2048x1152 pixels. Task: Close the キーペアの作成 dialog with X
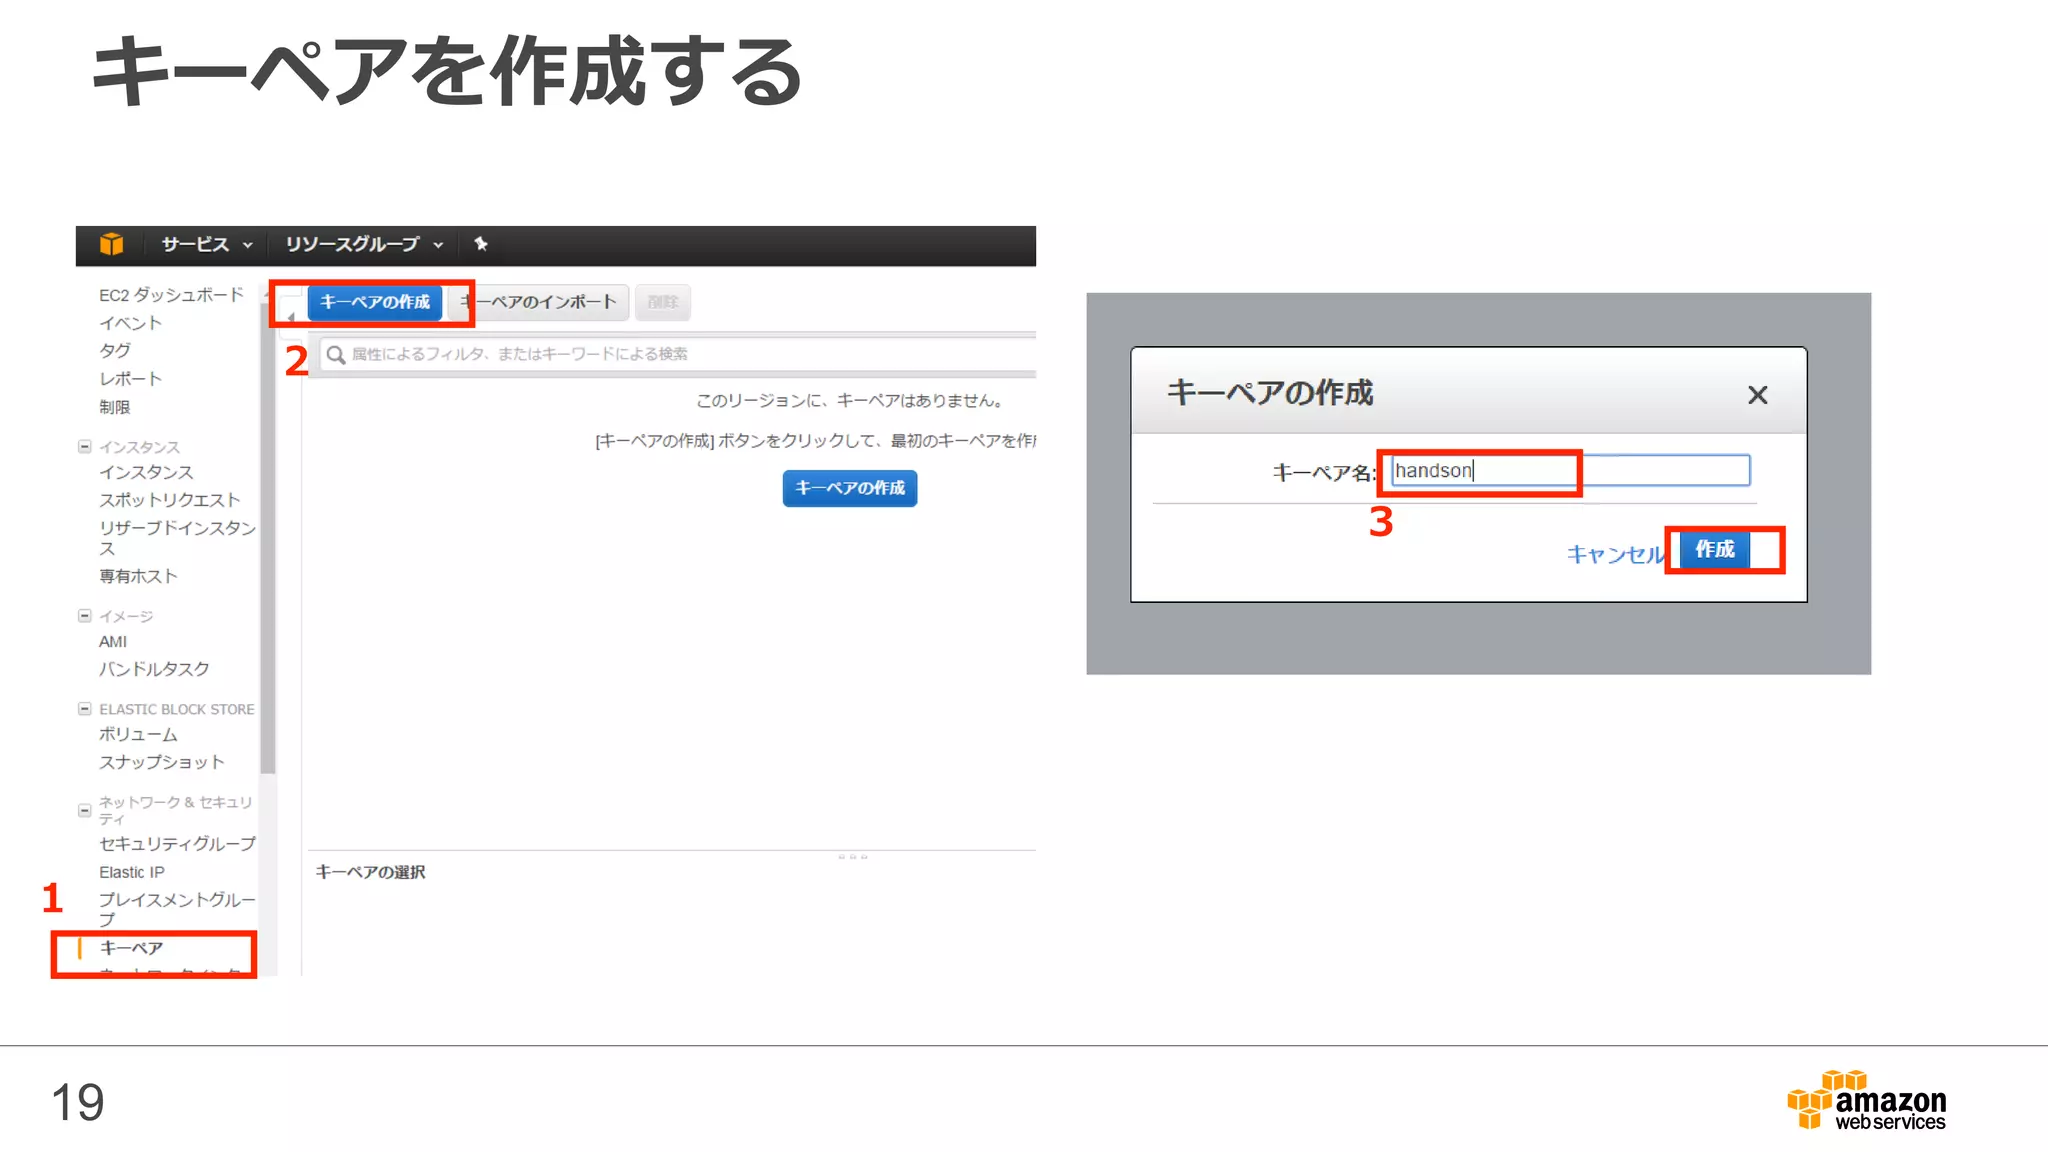(x=1757, y=395)
